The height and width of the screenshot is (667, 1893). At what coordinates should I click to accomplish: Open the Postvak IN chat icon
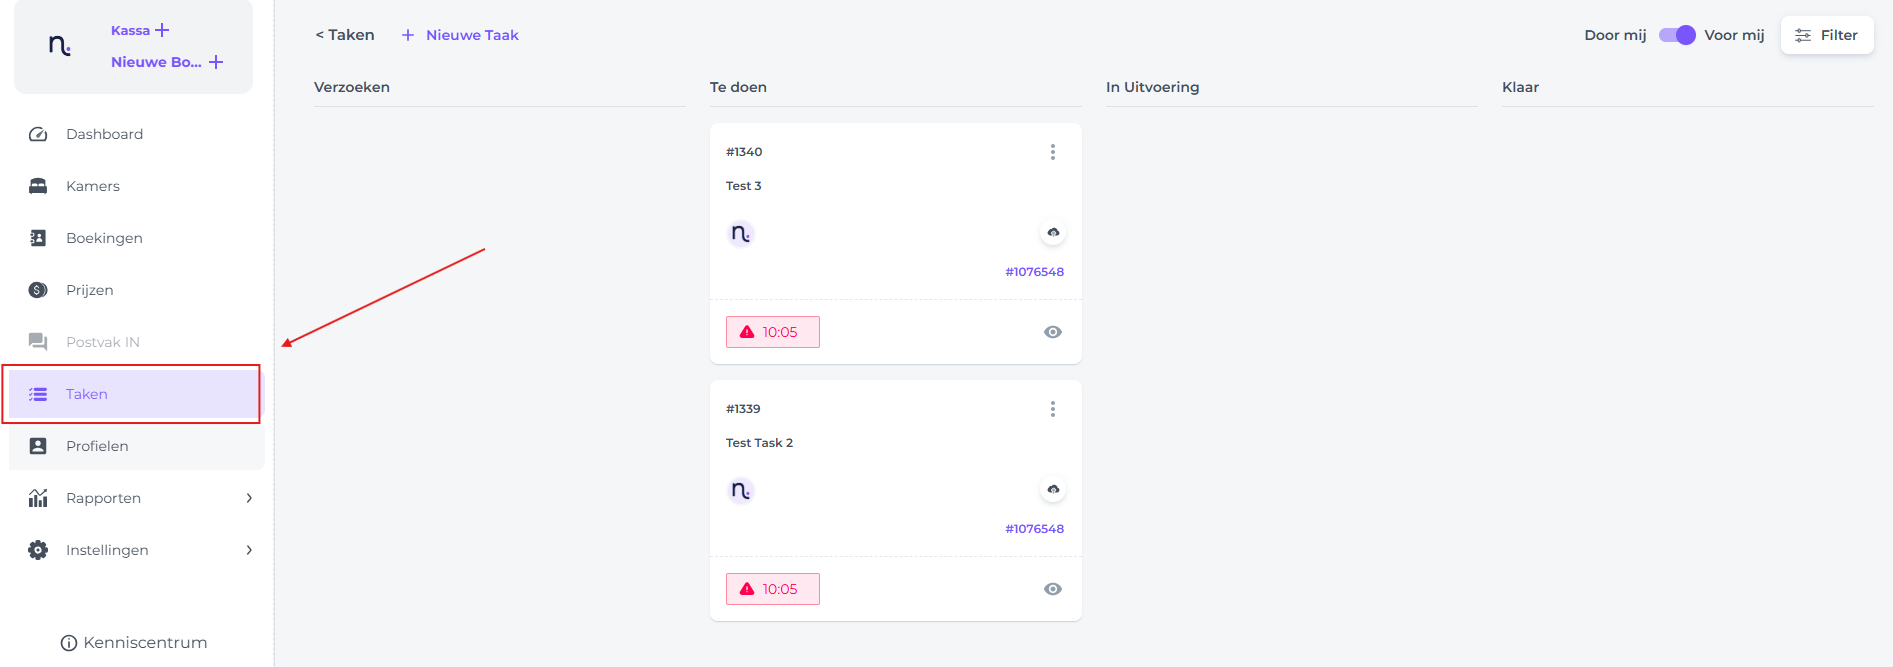[x=38, y=342]
